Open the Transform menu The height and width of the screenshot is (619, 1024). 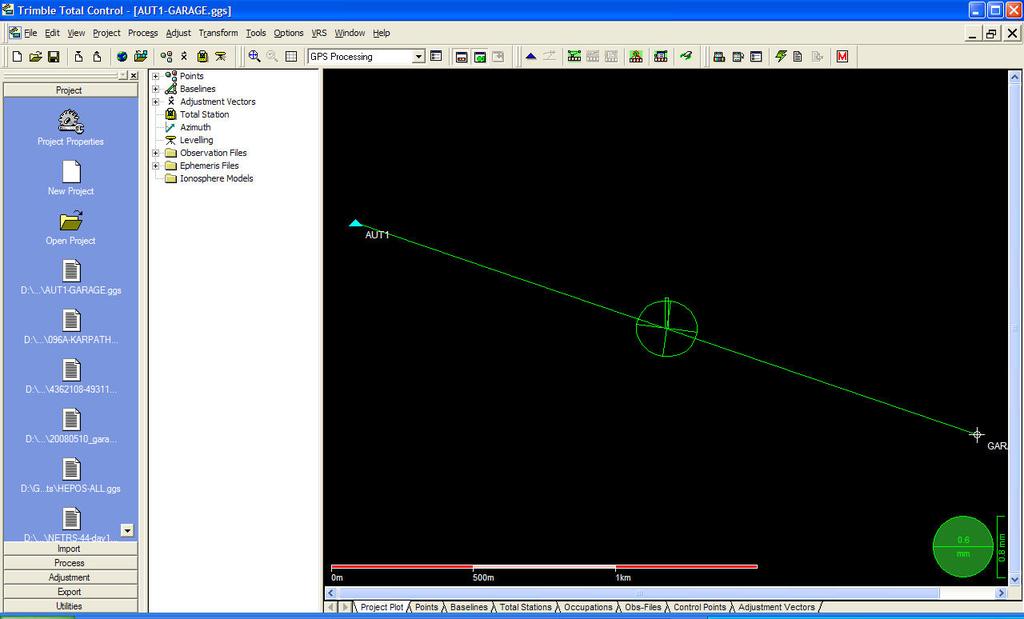pos(218,33)
